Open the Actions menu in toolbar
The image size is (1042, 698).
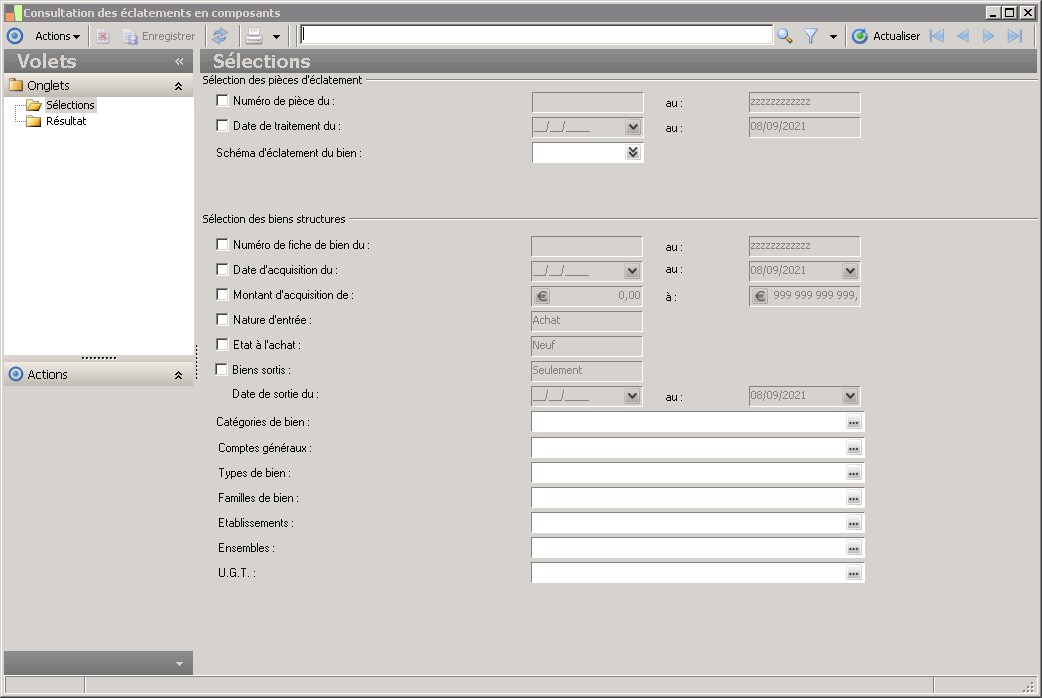tap(57, 36)
